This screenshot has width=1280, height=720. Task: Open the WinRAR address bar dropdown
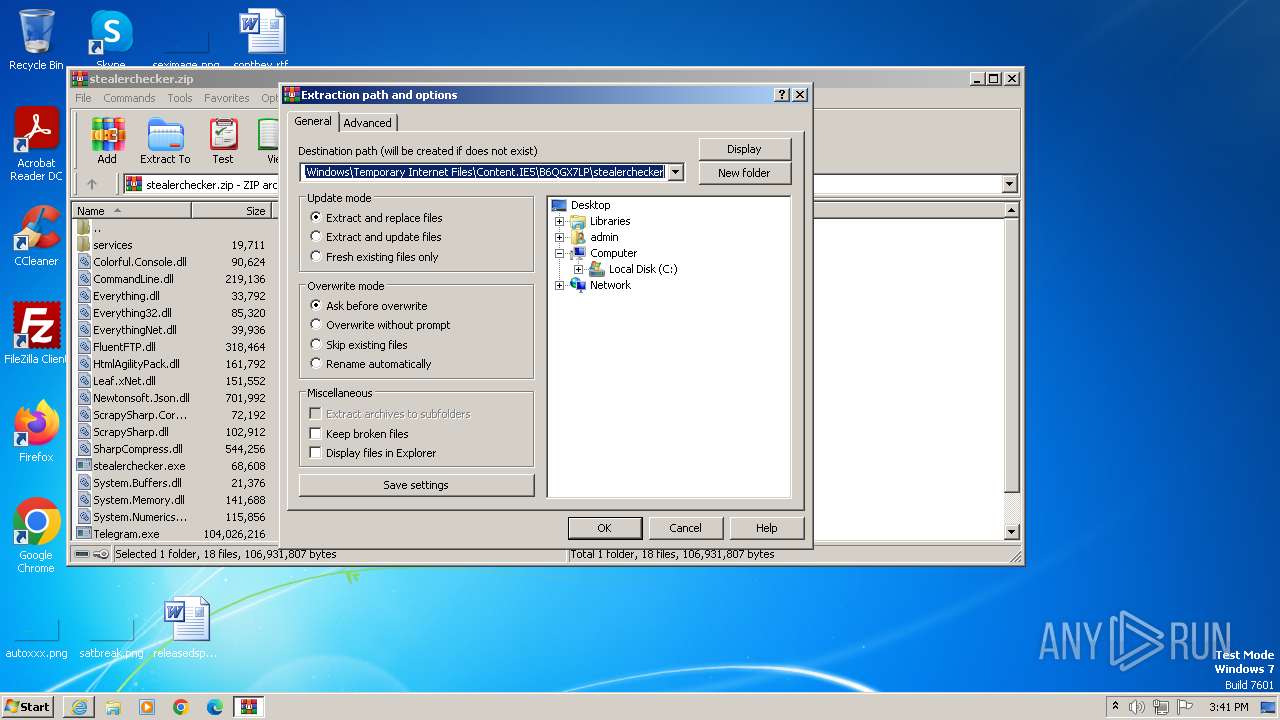1009,184
